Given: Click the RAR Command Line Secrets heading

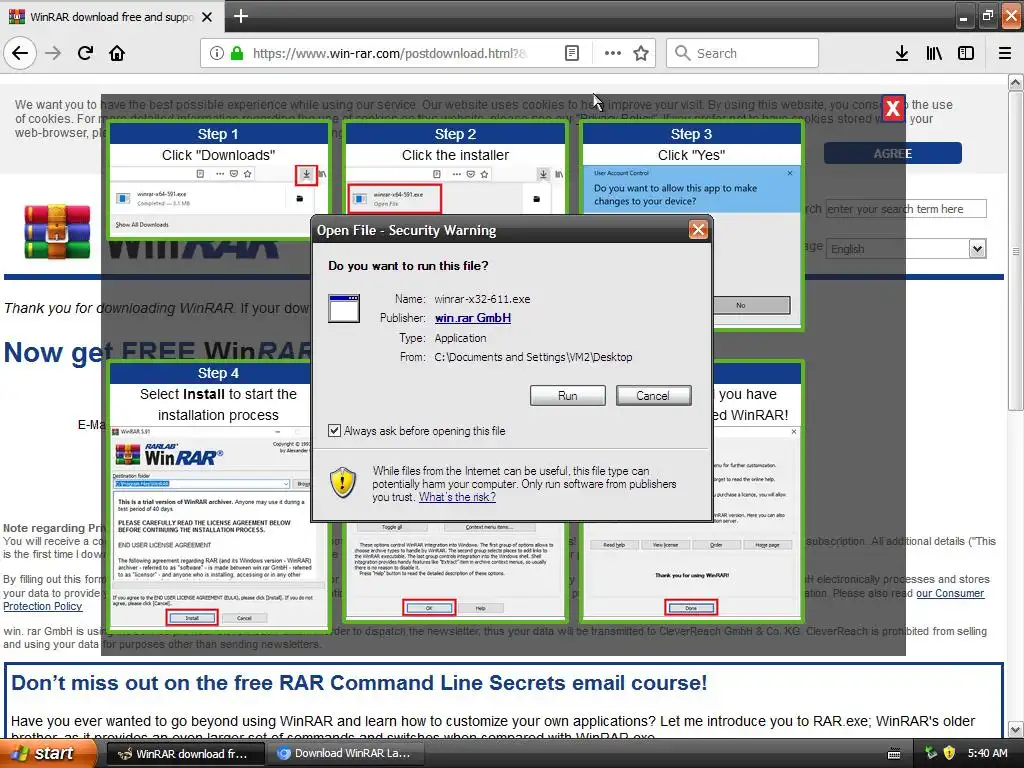Looking at the screenshot, I should point(359,682).
